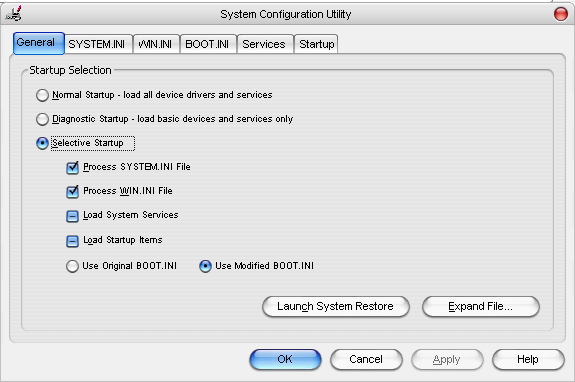Select the Selective Startup radio button
This screenshot has width=575, height=382.
(x=42, y=143)
